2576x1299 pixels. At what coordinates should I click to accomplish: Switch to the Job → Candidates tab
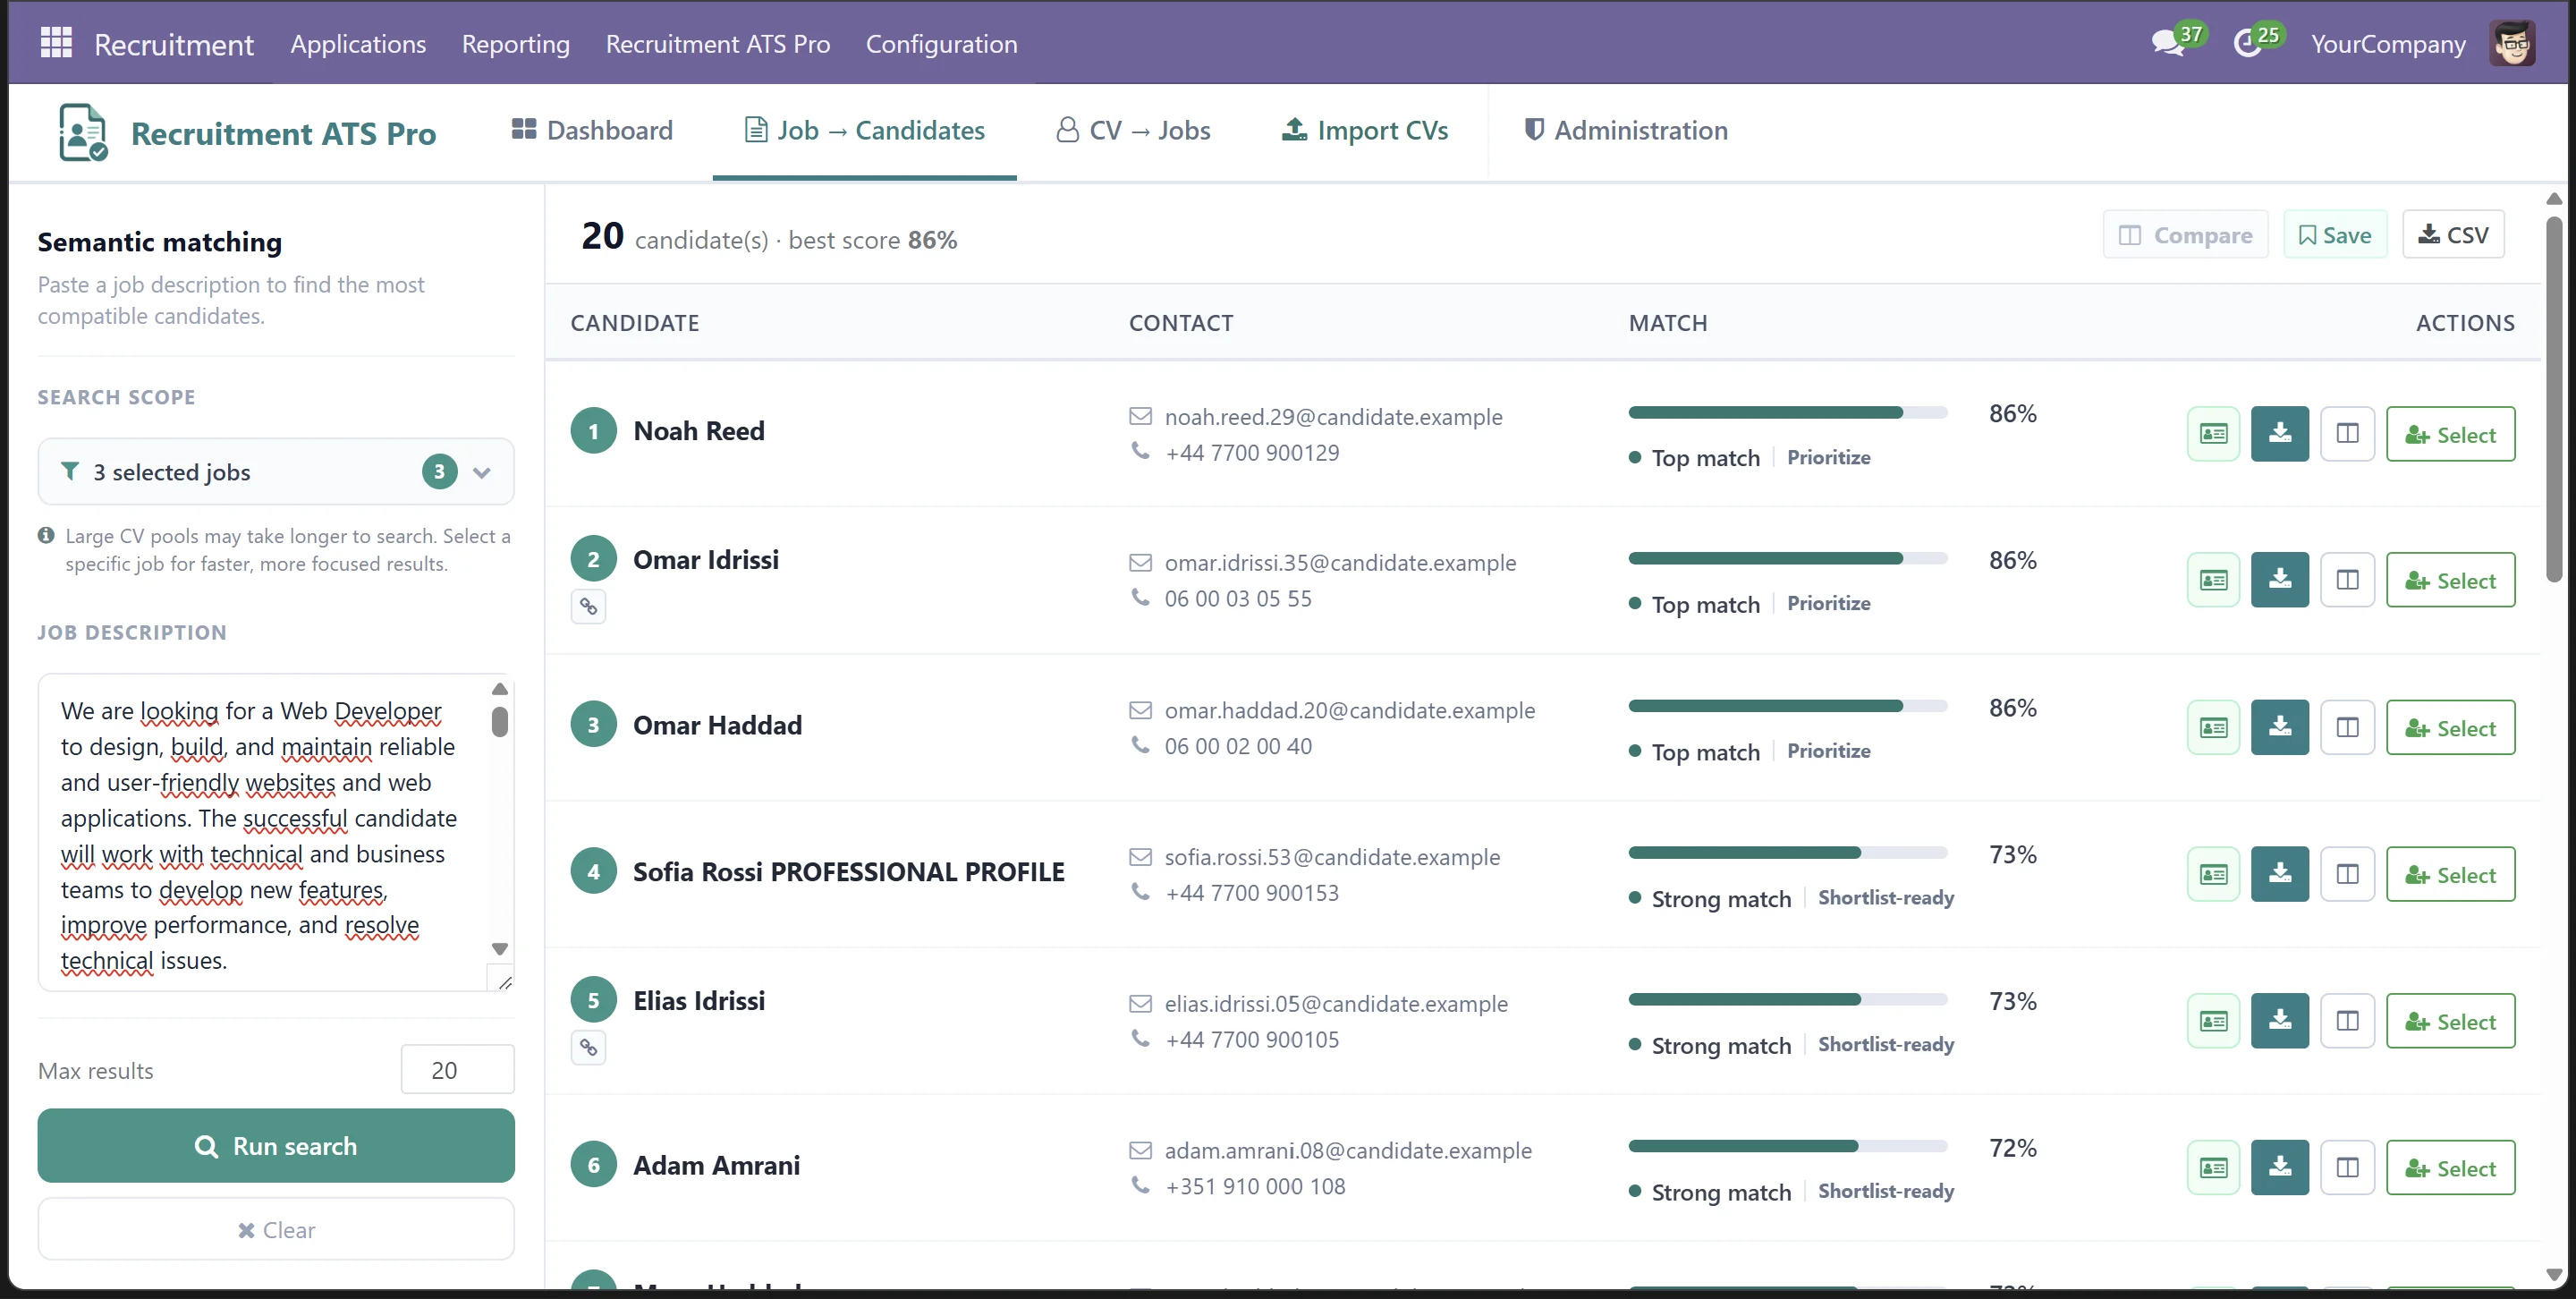[864, 130]
